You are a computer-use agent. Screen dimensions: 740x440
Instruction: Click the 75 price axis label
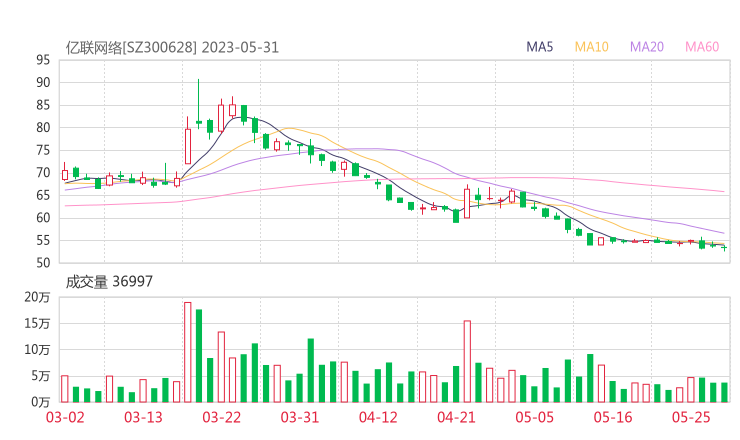(43, 150)
